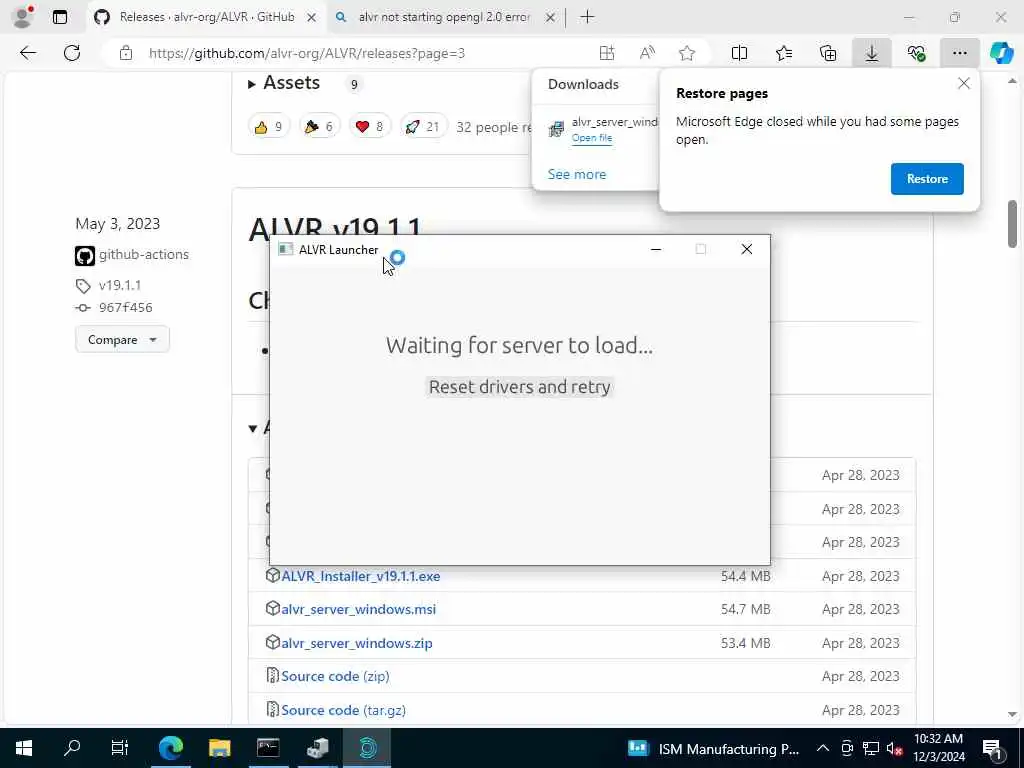Click the muted volume tray icon
Image resolution: width=1024 pixels, height=768 pixels.
coord(894,748)
